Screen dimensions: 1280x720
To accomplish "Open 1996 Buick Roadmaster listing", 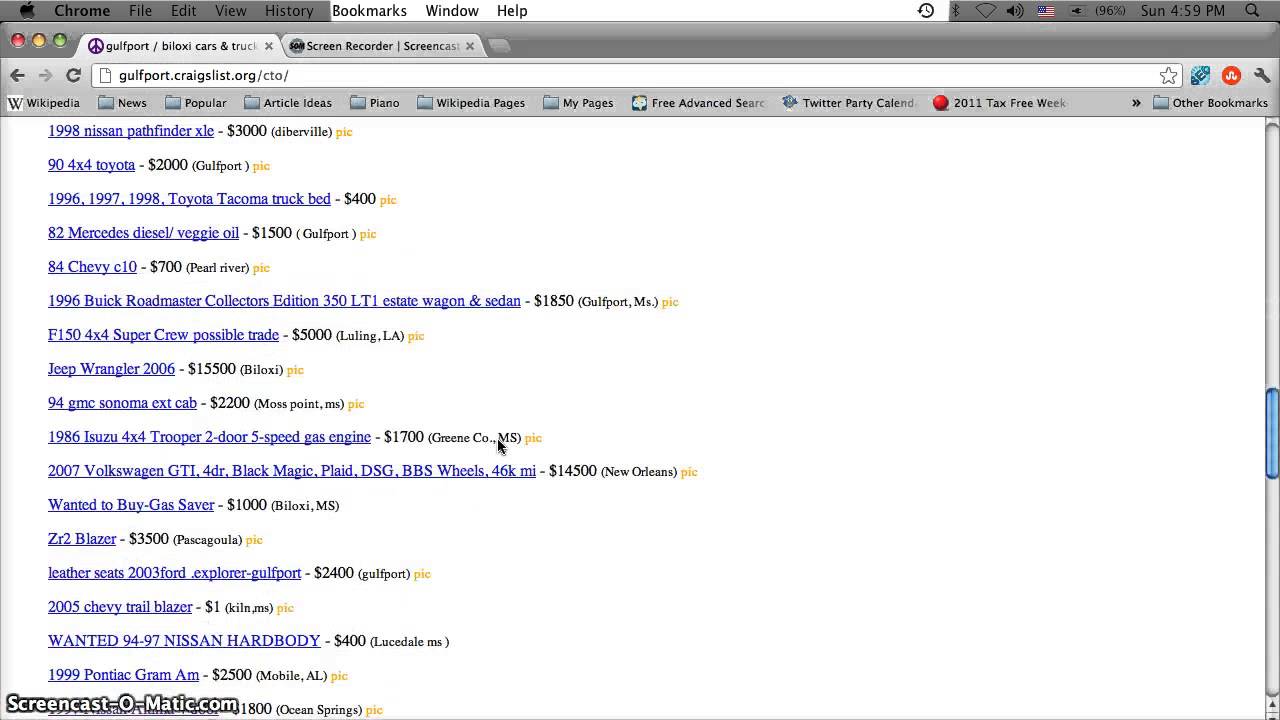I will tap(284, 301).
